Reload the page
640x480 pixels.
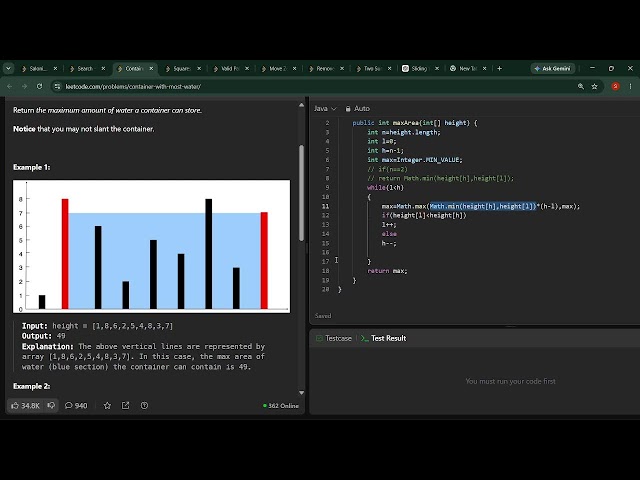pyautogui.click(x=40, y=87)
